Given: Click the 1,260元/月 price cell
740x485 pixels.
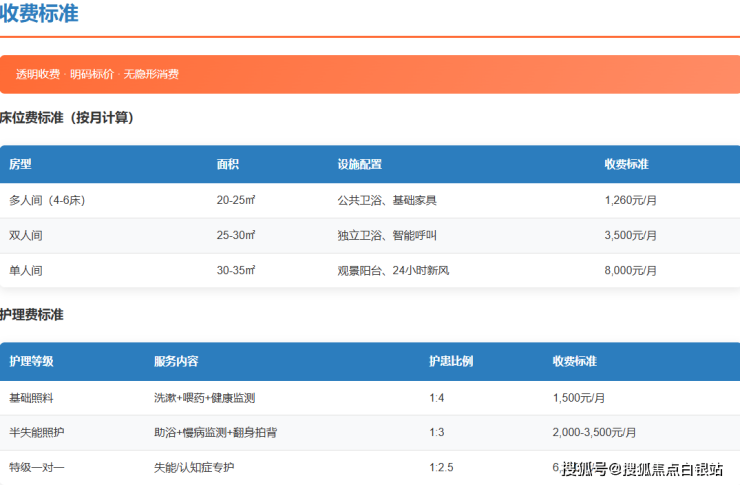Looking at the screenshot, I should tap(630, 200).
